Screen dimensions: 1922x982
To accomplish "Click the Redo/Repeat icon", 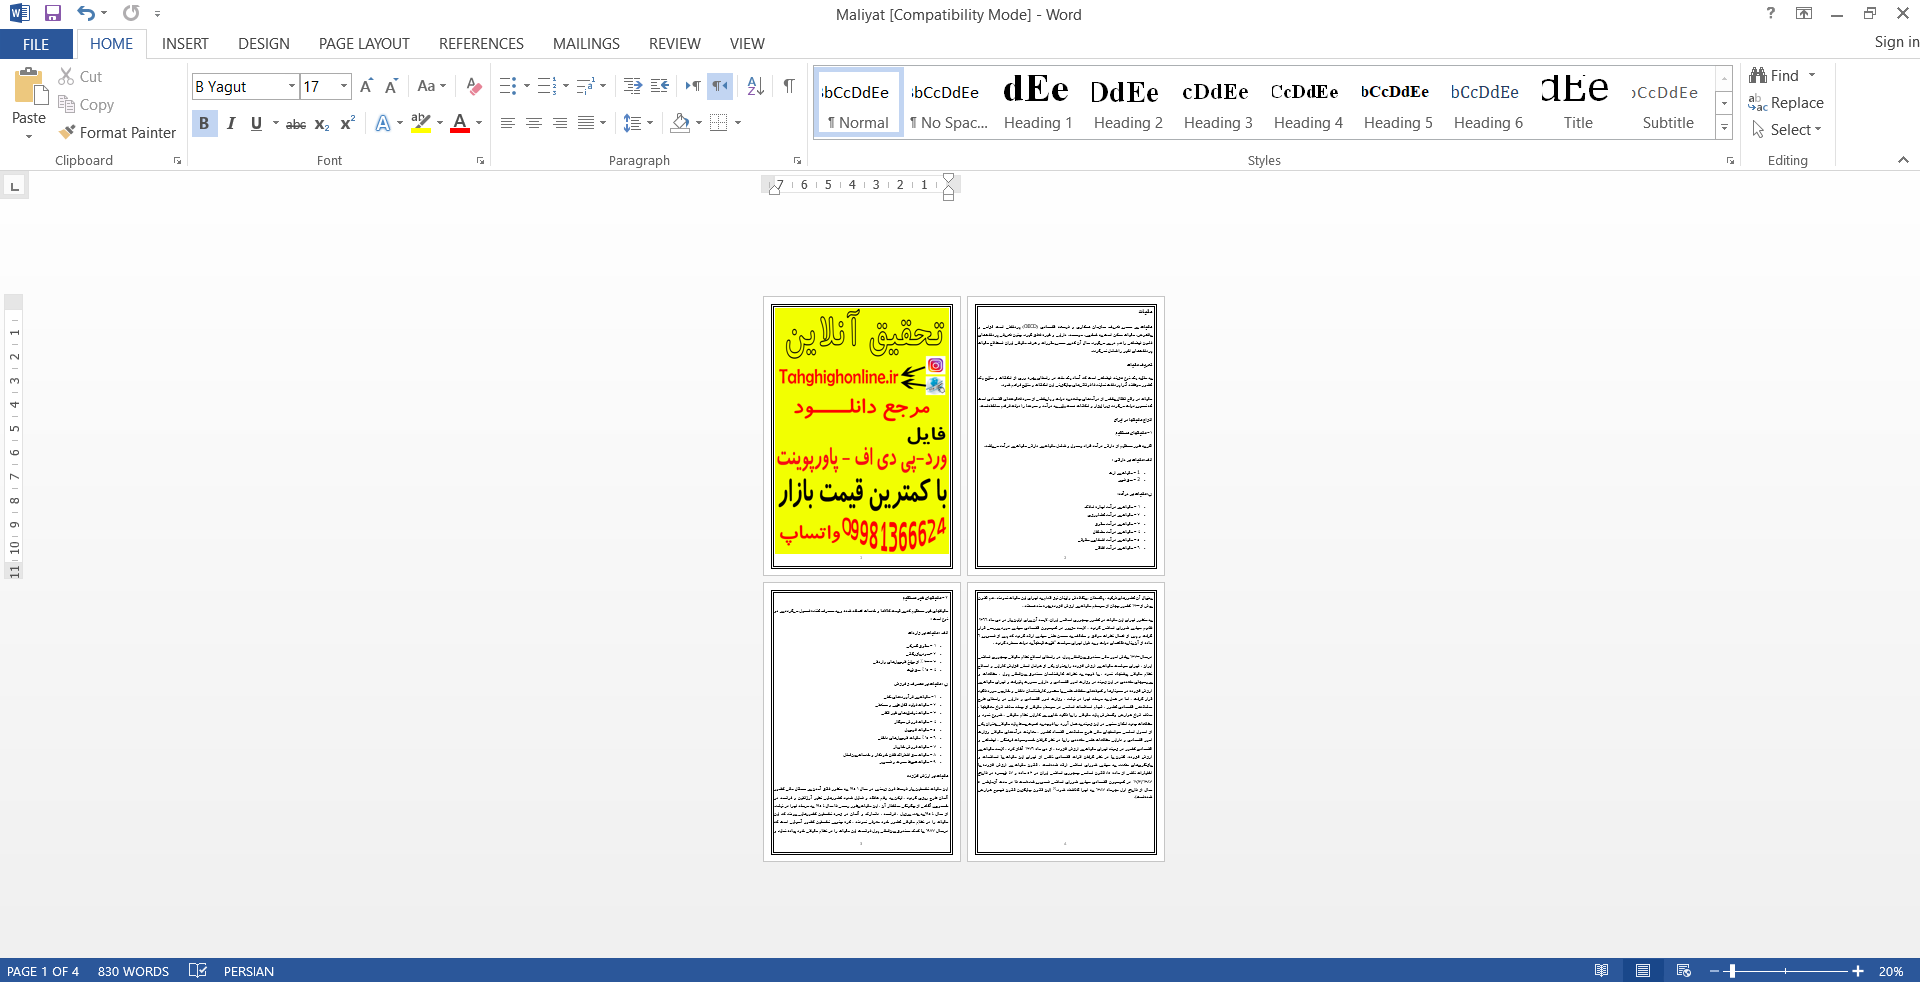I will (x=131, y=13).
